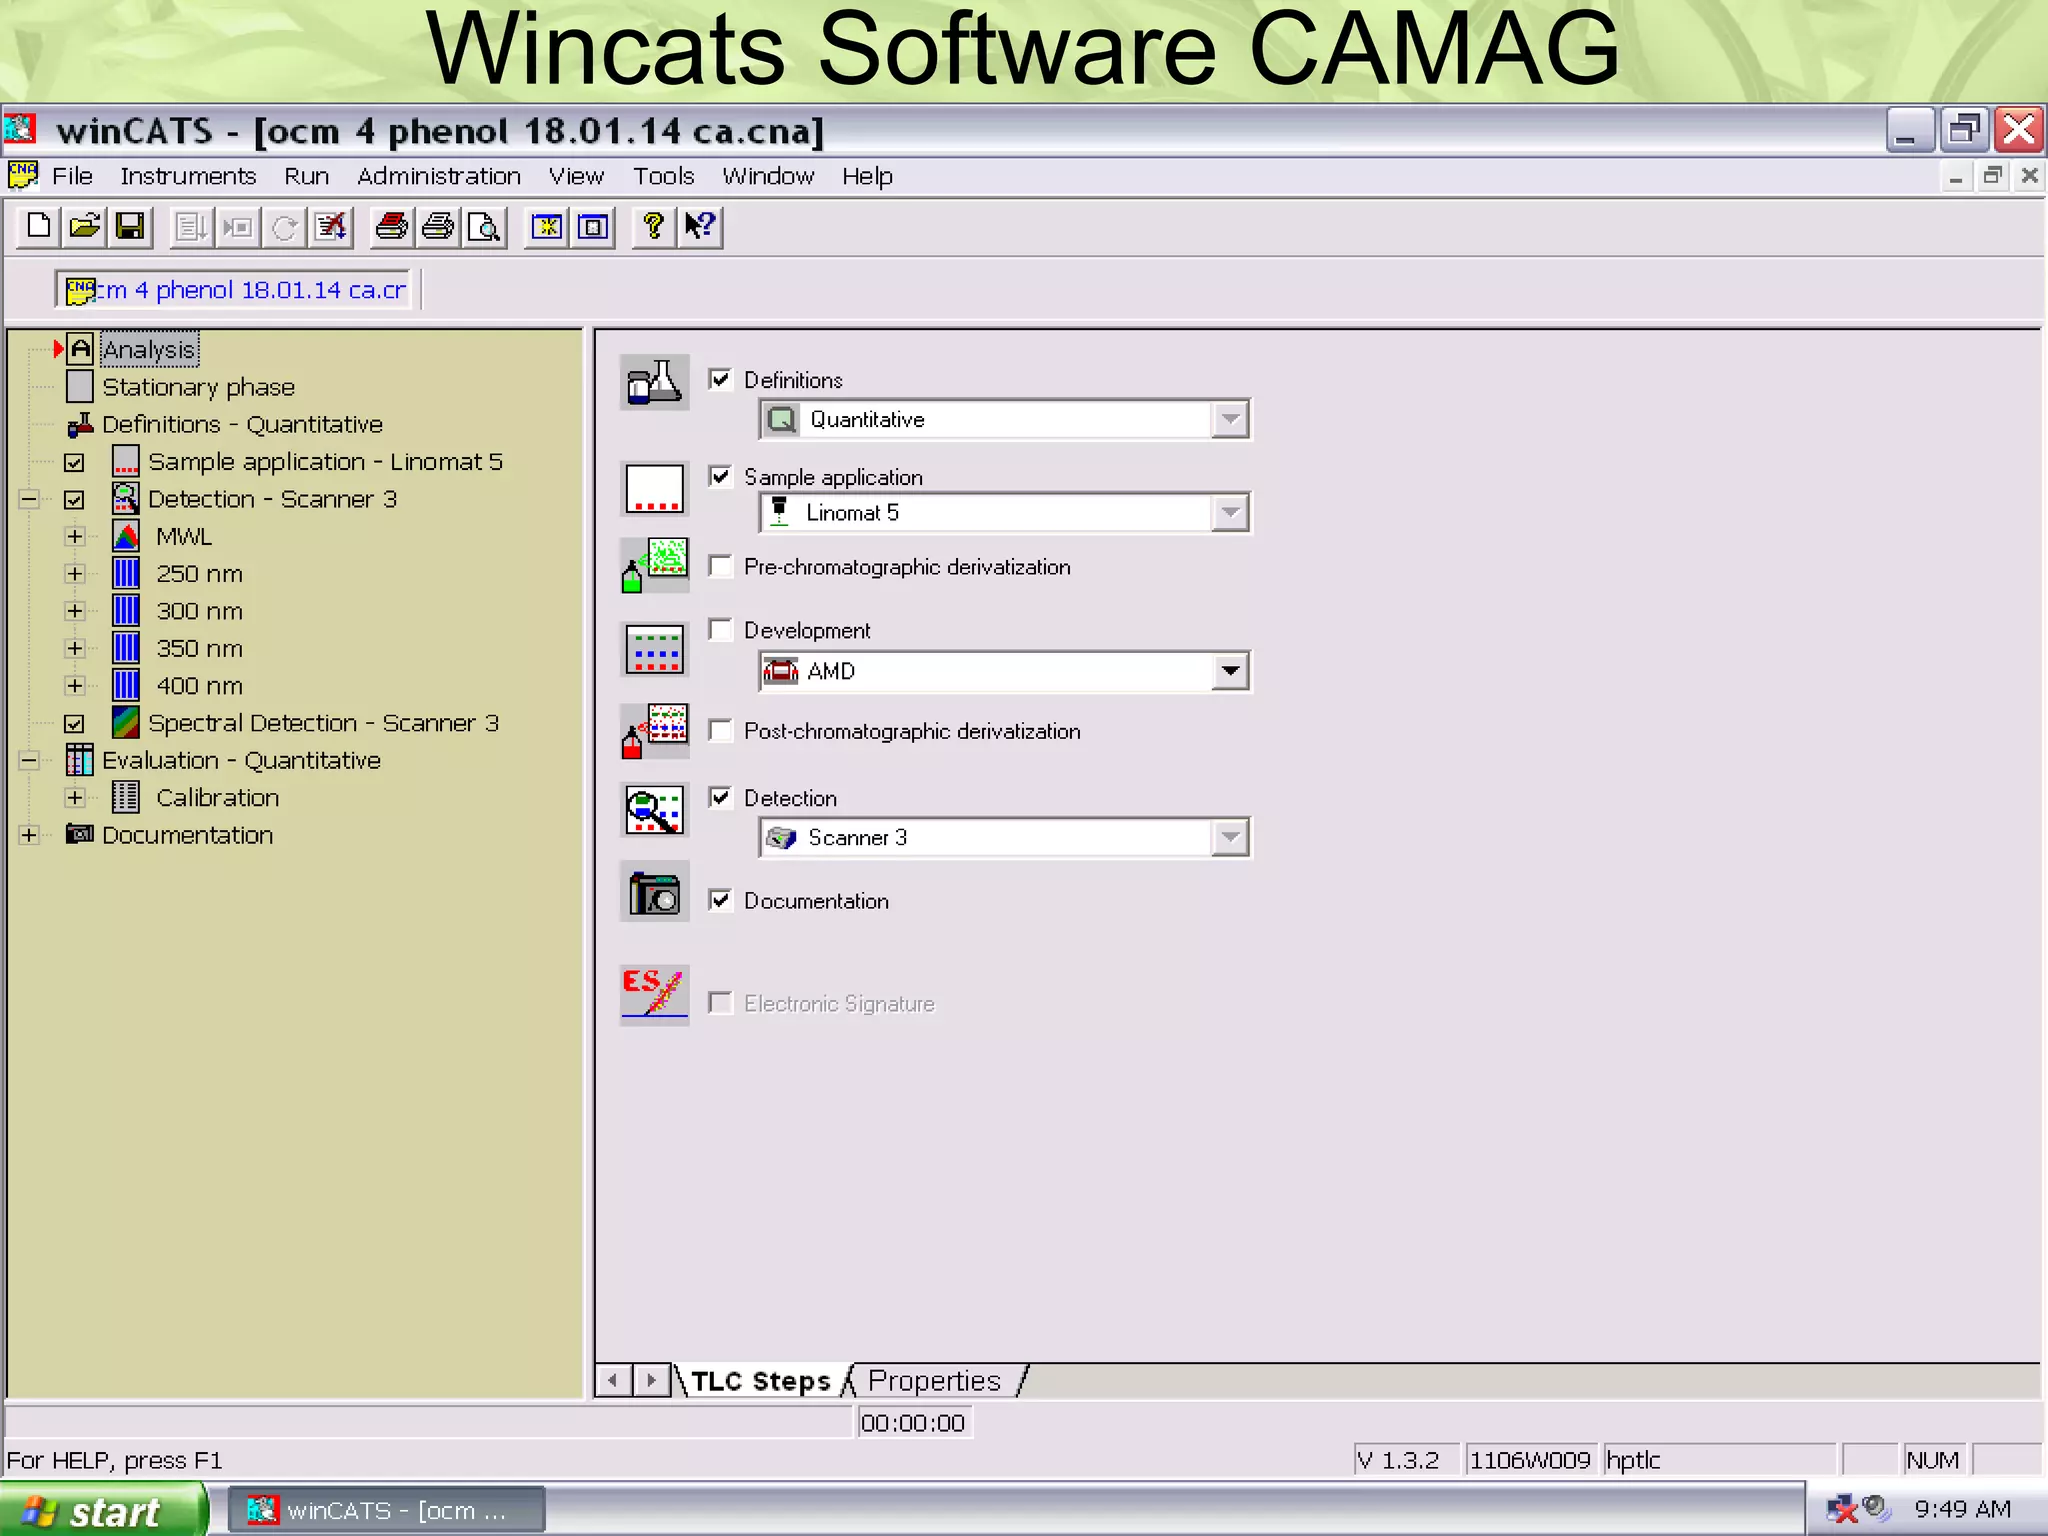
Task: Open the Quantitative definitions dropdown
Action: coord(1230,419)
